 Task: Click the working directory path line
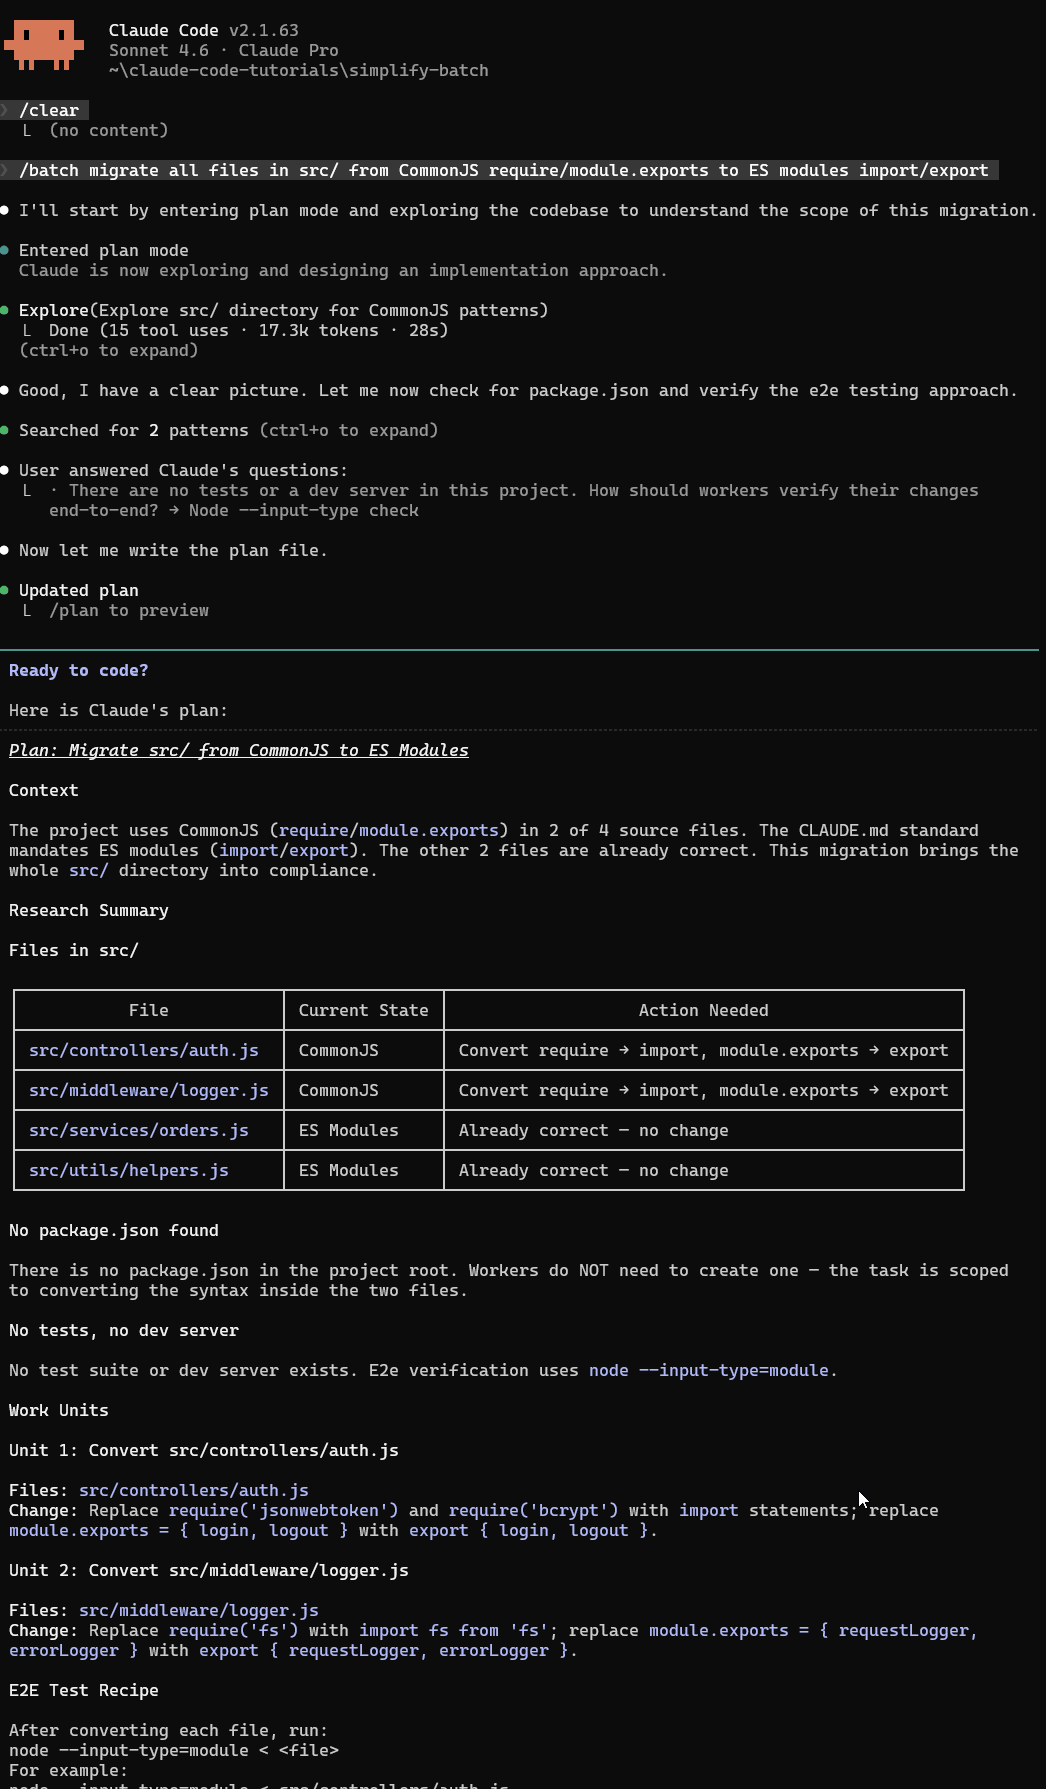(x=298, y=70)
